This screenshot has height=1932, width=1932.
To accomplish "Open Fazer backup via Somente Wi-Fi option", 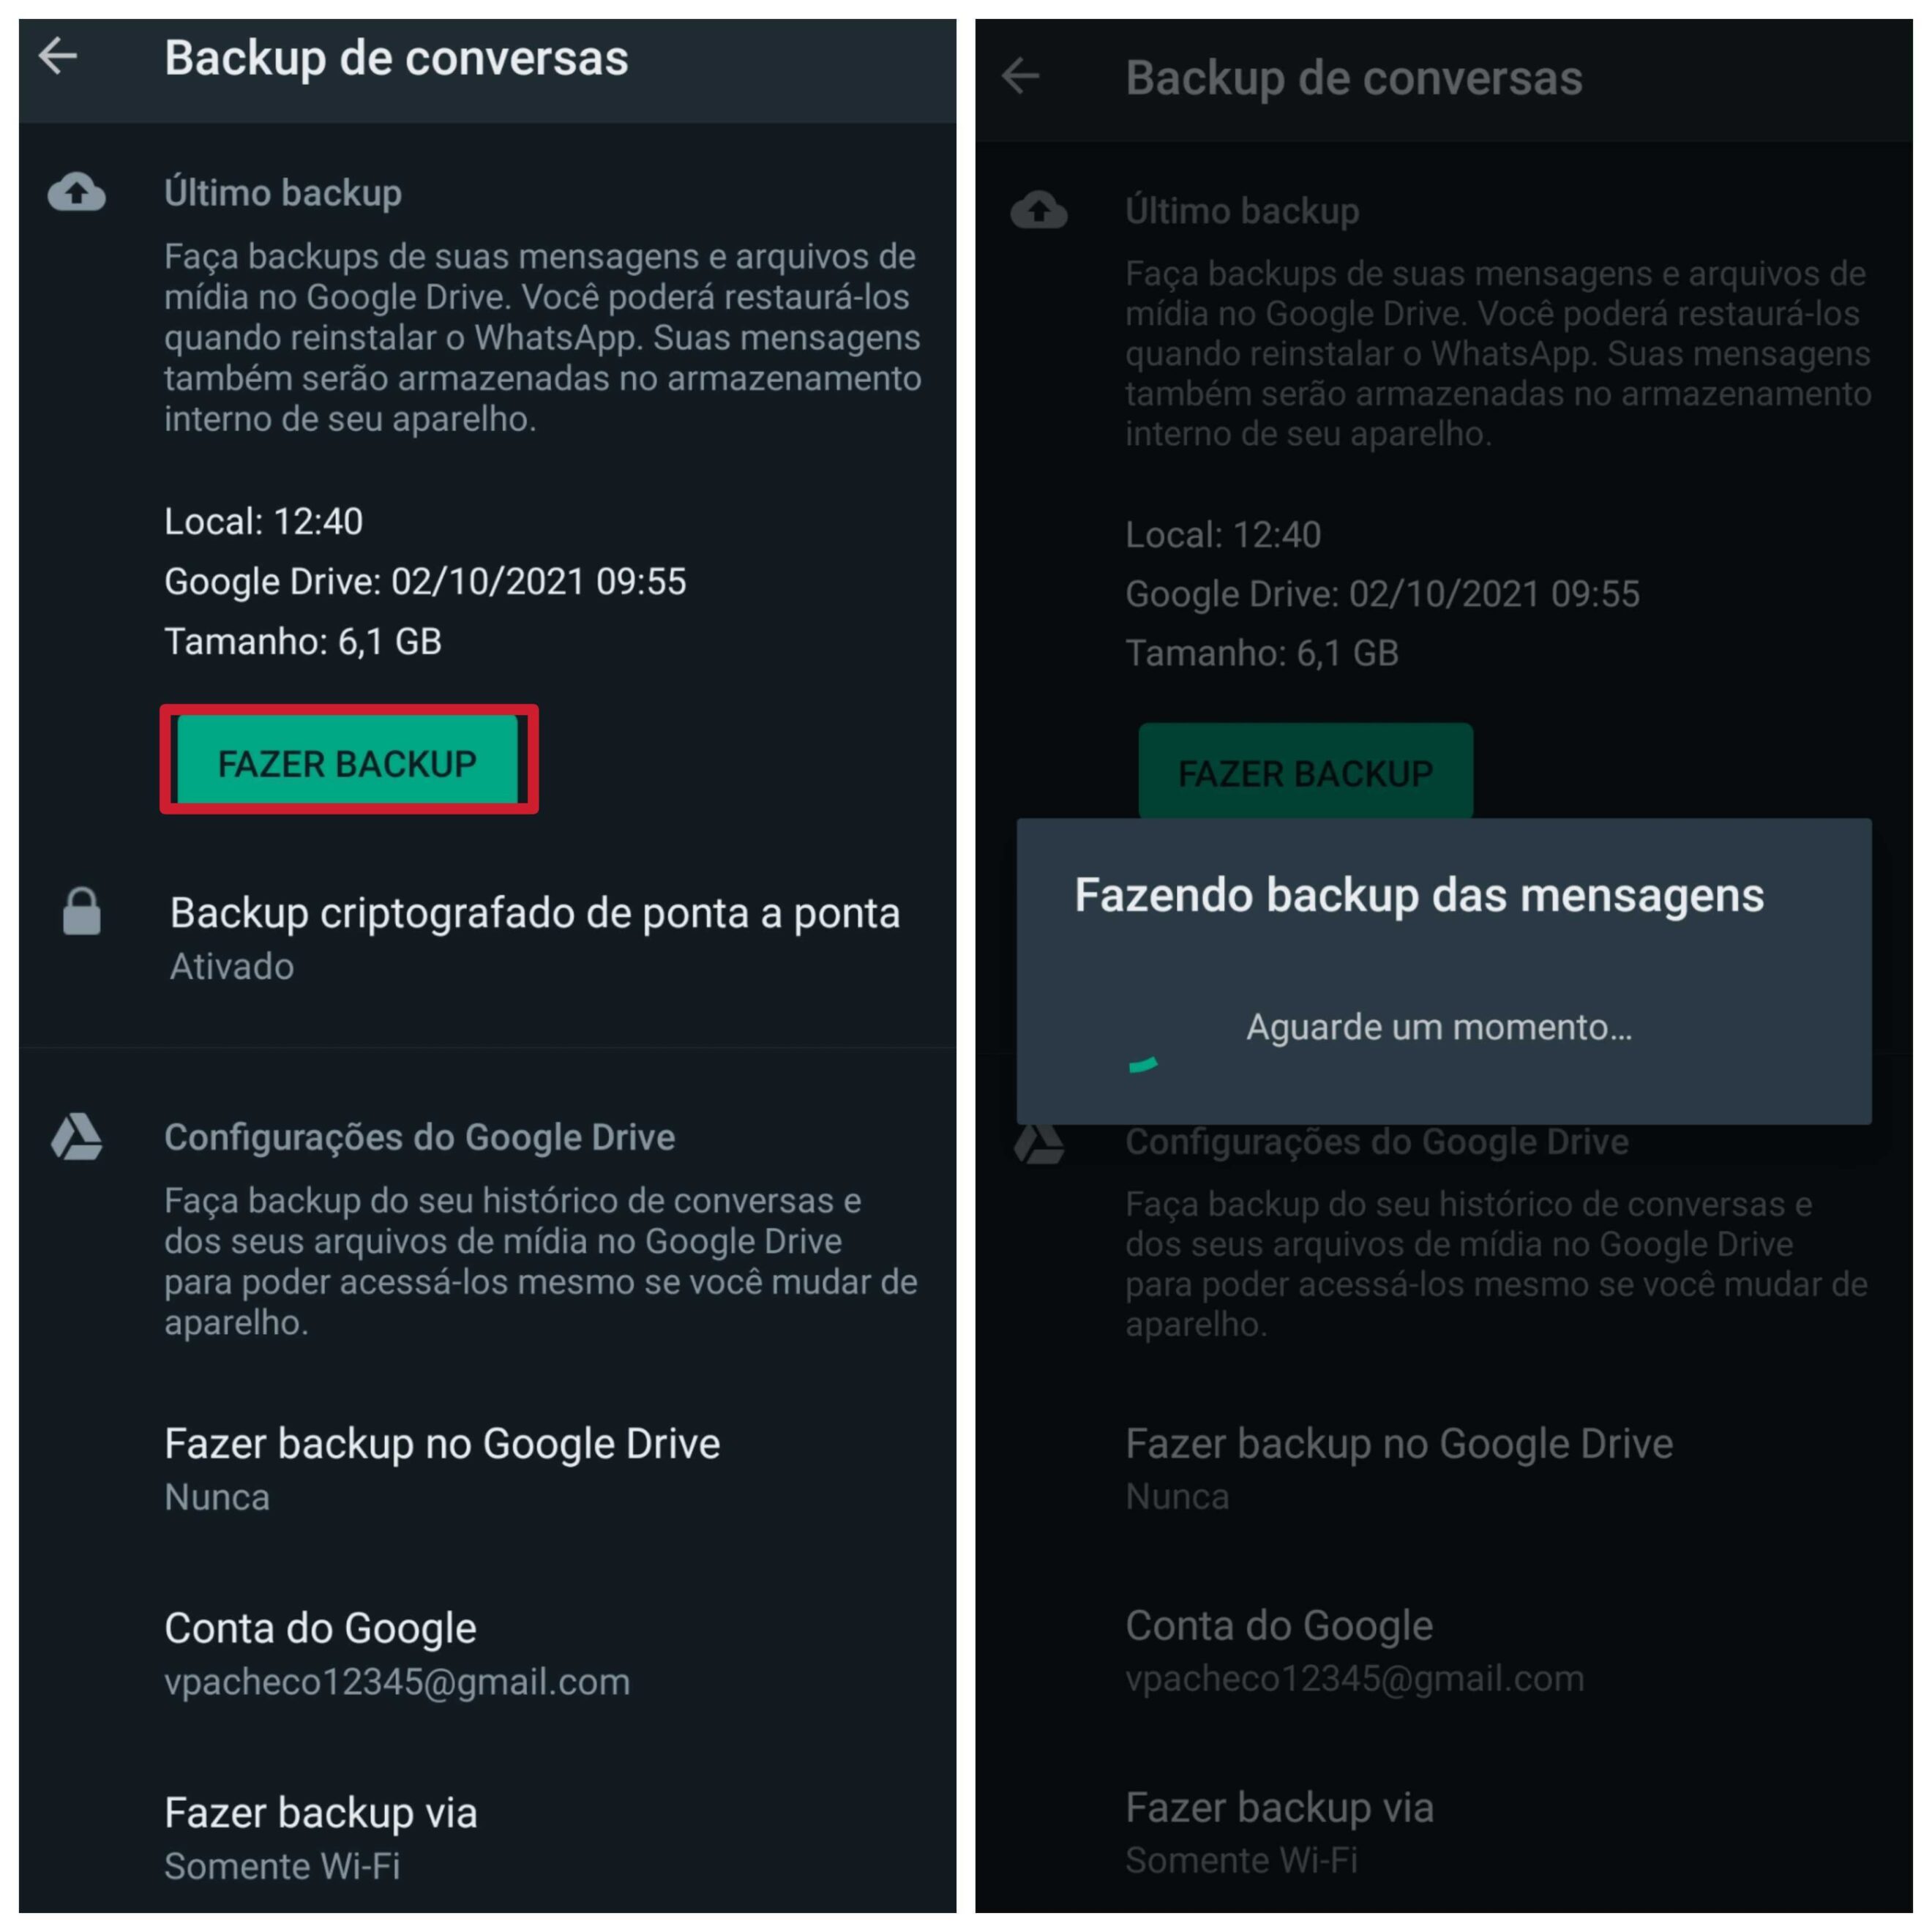I will point(488,1838).
